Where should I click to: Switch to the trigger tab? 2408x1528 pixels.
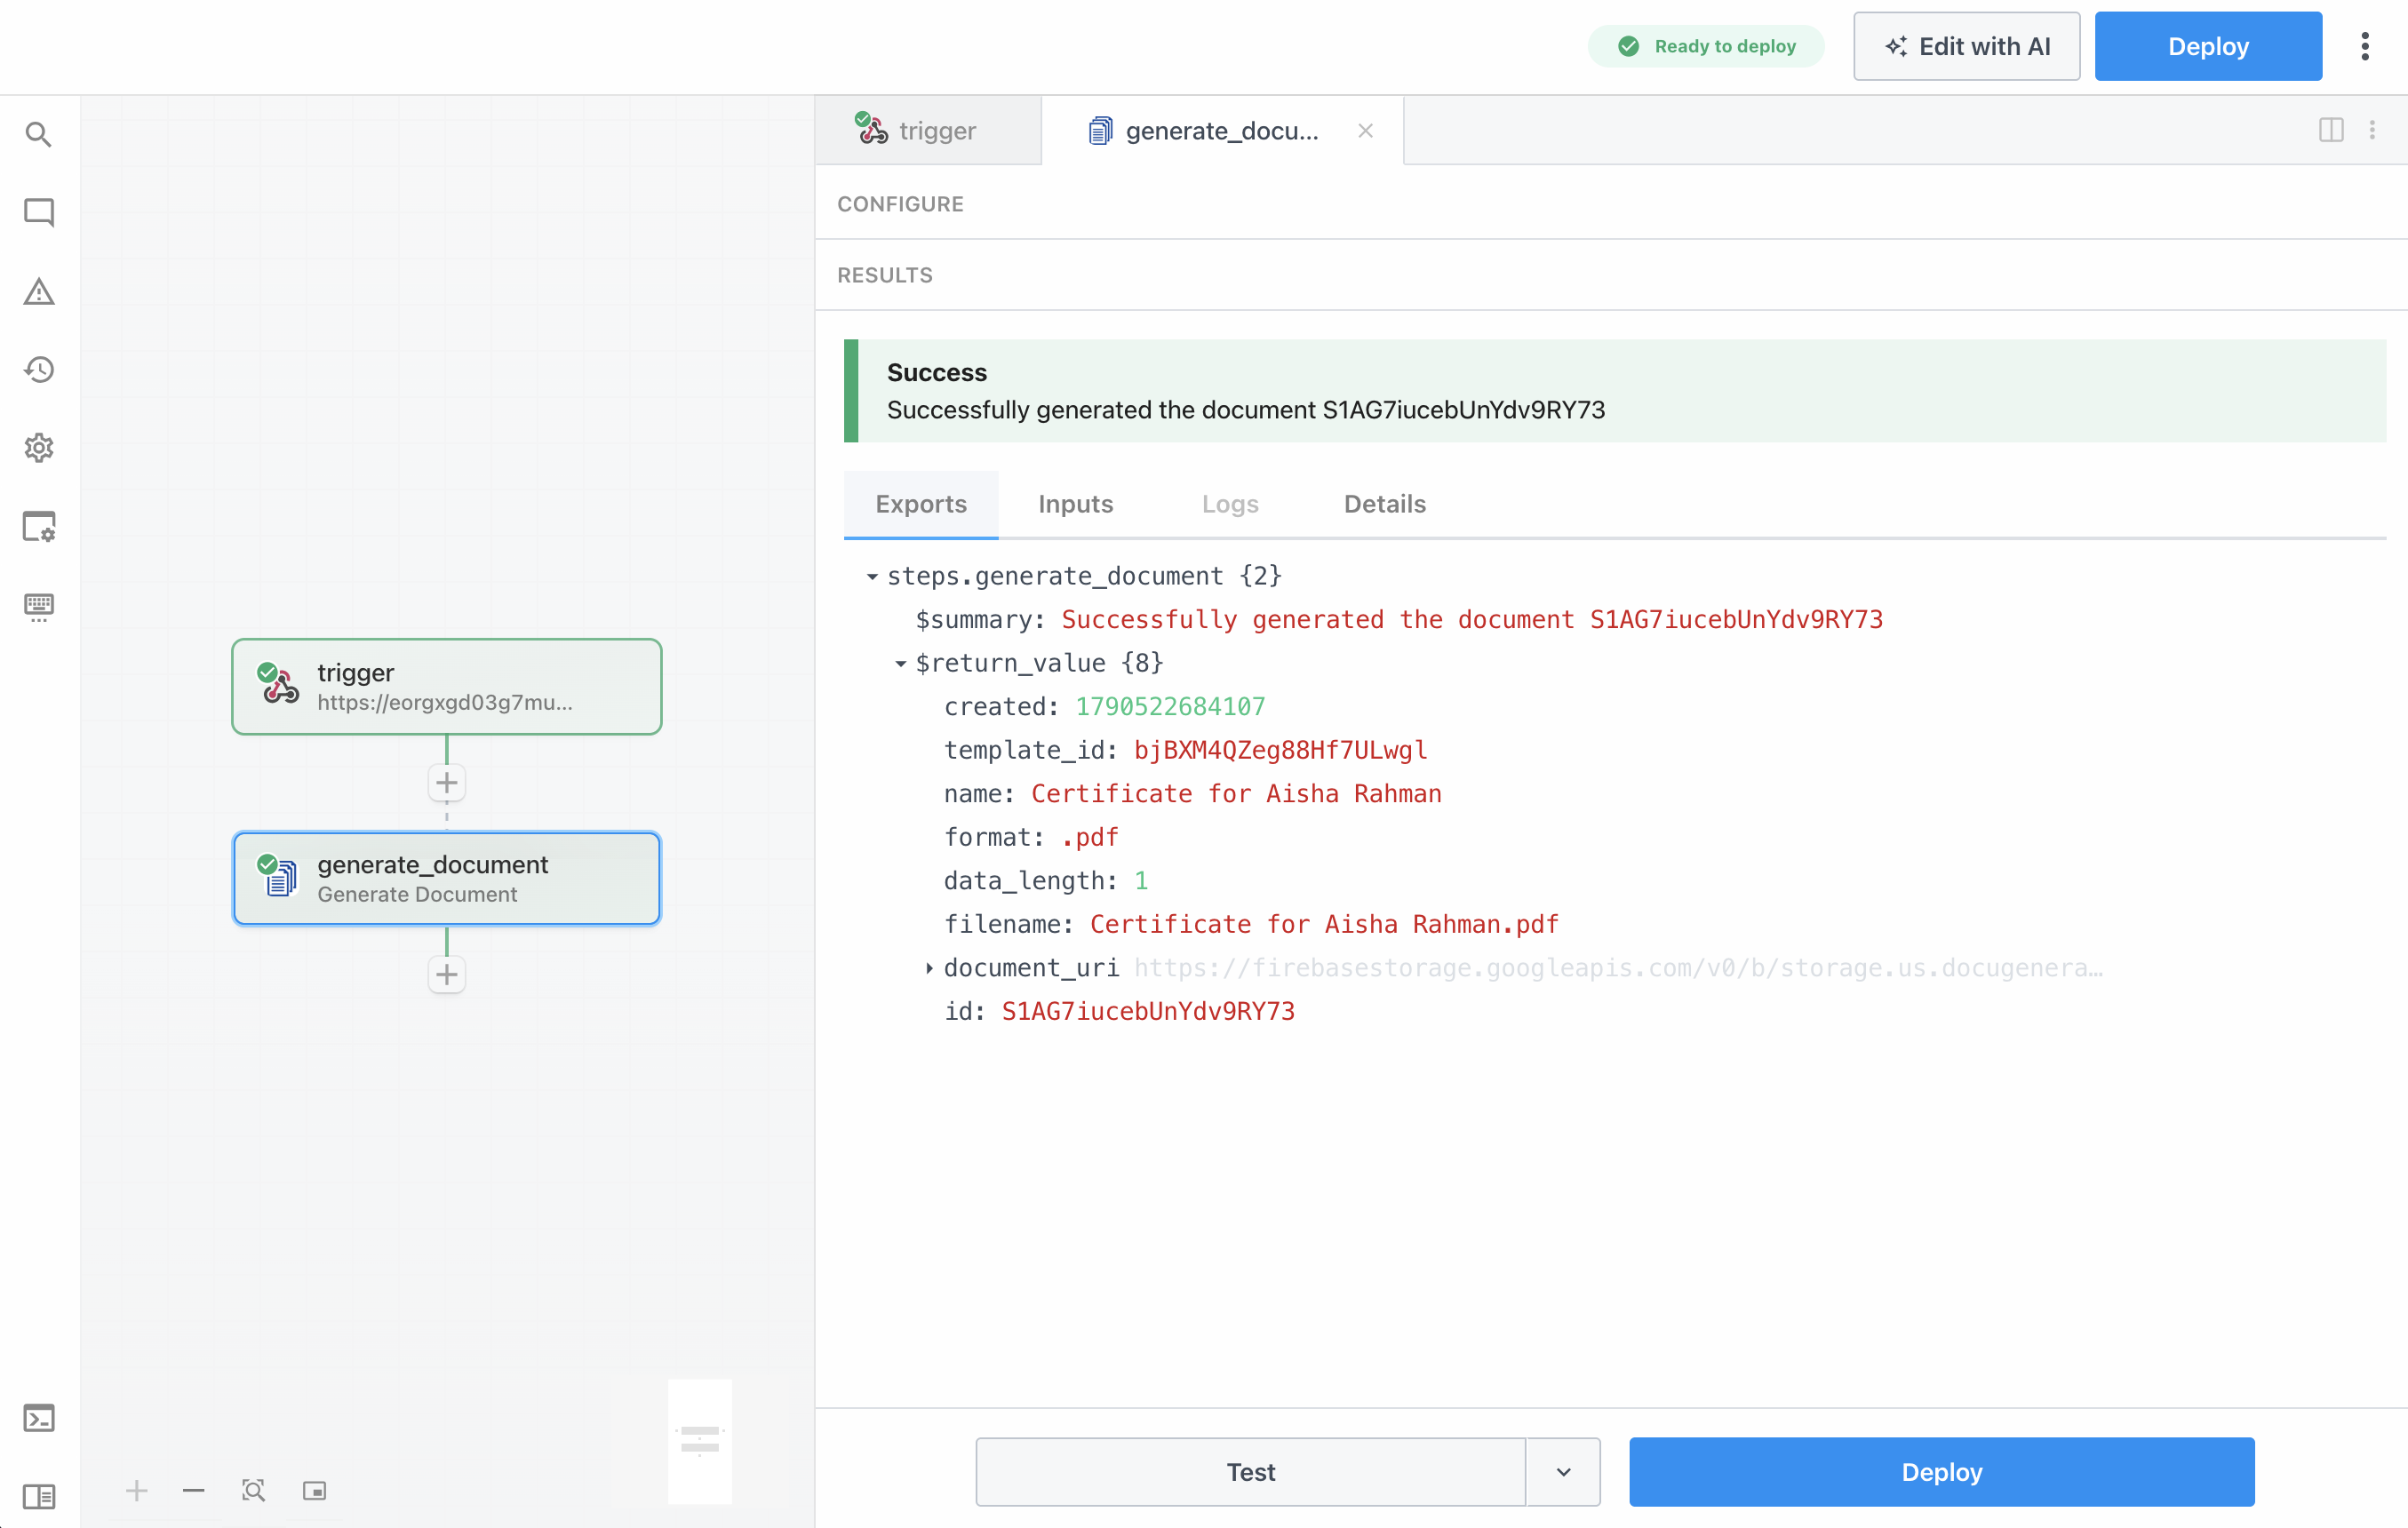[928, 131]
